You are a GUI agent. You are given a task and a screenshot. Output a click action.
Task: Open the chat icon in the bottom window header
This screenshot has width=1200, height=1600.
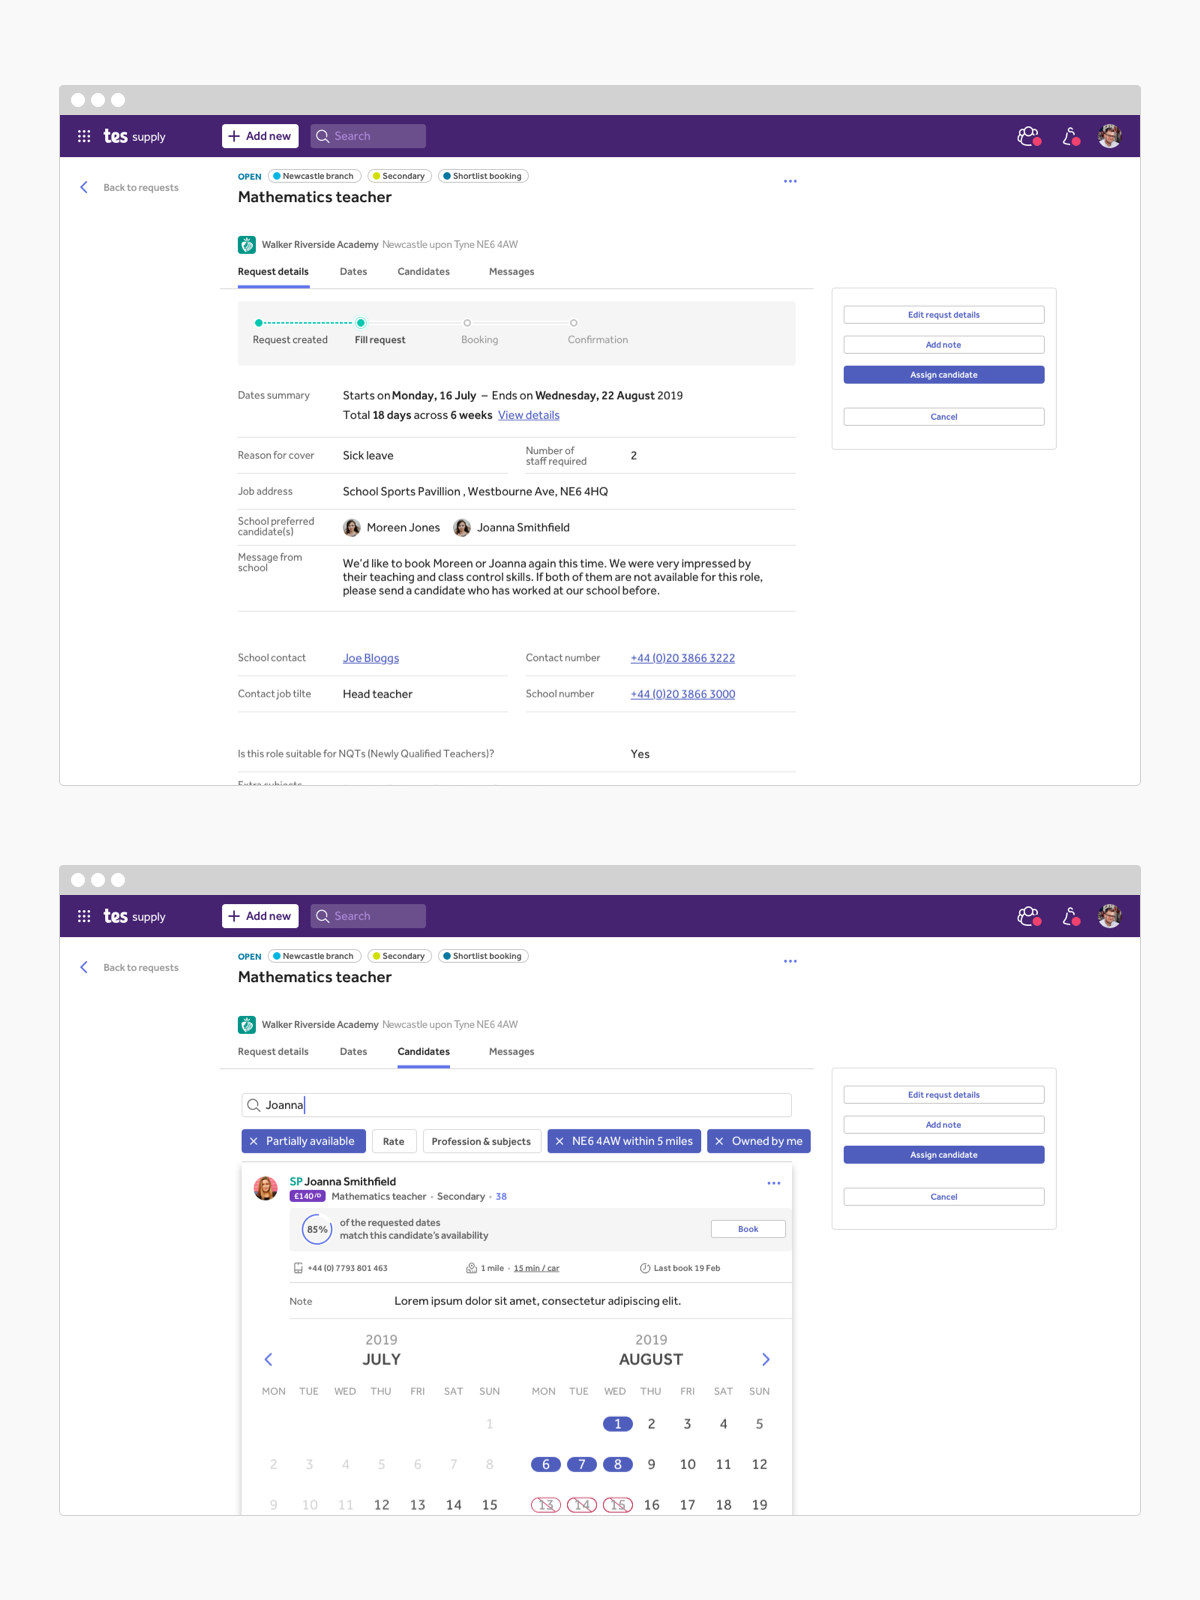pyautogui.click(x=1029, y=916)
